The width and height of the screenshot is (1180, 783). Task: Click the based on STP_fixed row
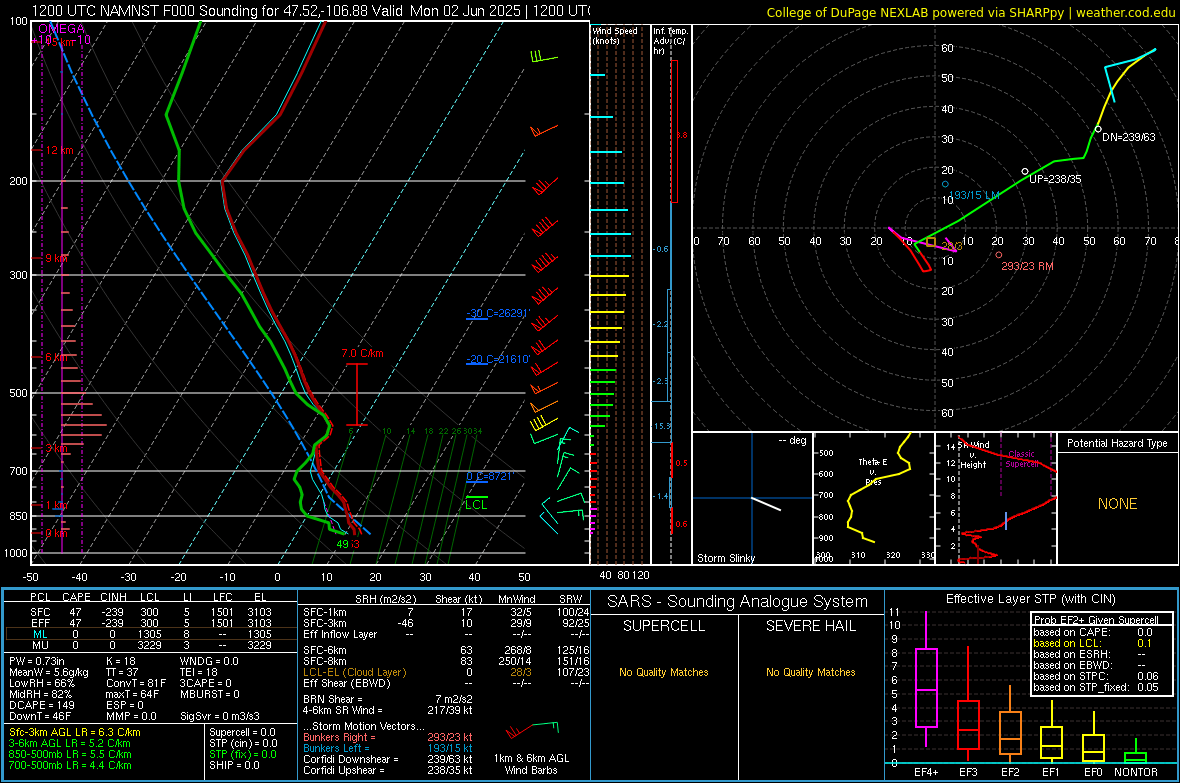click(1096, 687)
